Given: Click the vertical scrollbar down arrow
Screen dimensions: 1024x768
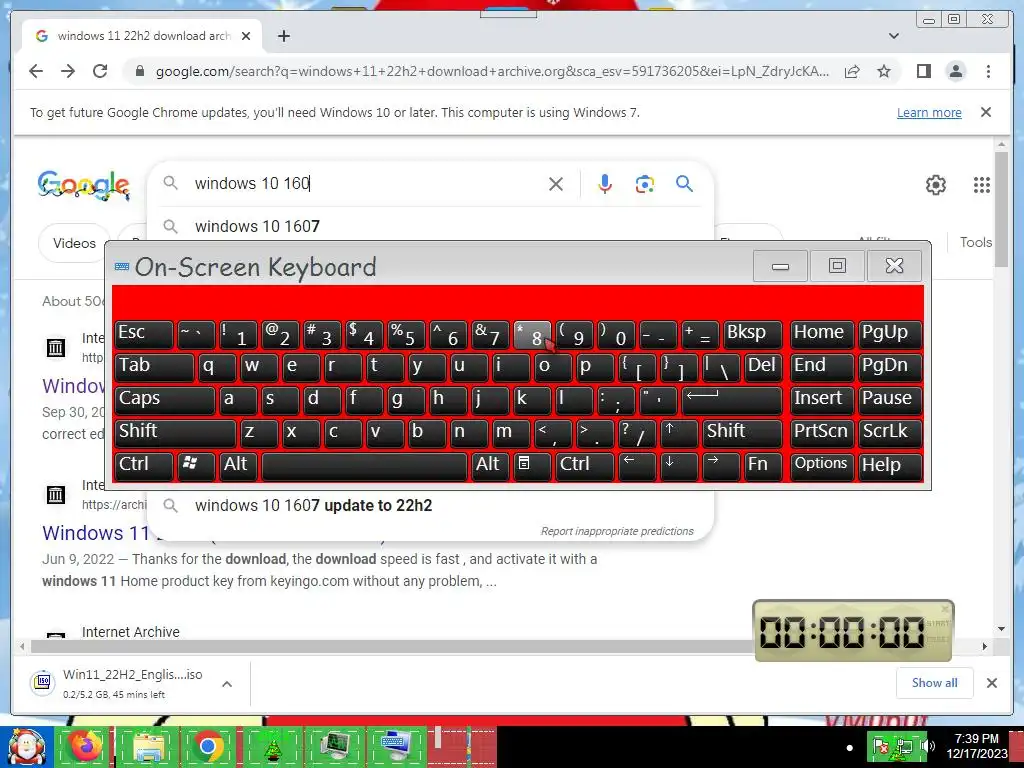Looking at the screenshot, I should pyautogui.click(x=1002, y=630).
